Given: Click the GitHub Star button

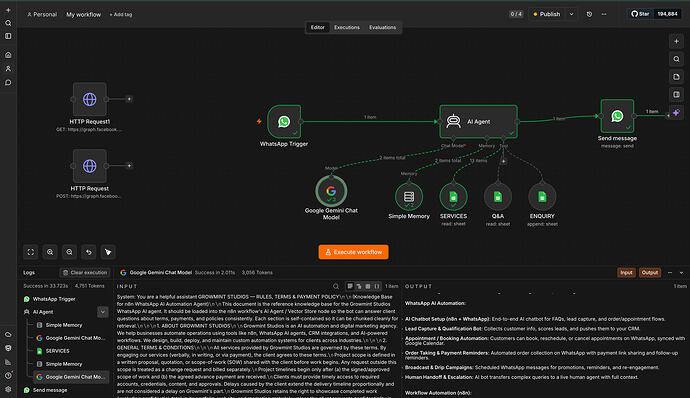Looking at the screenshot, I should coord(640,14).
